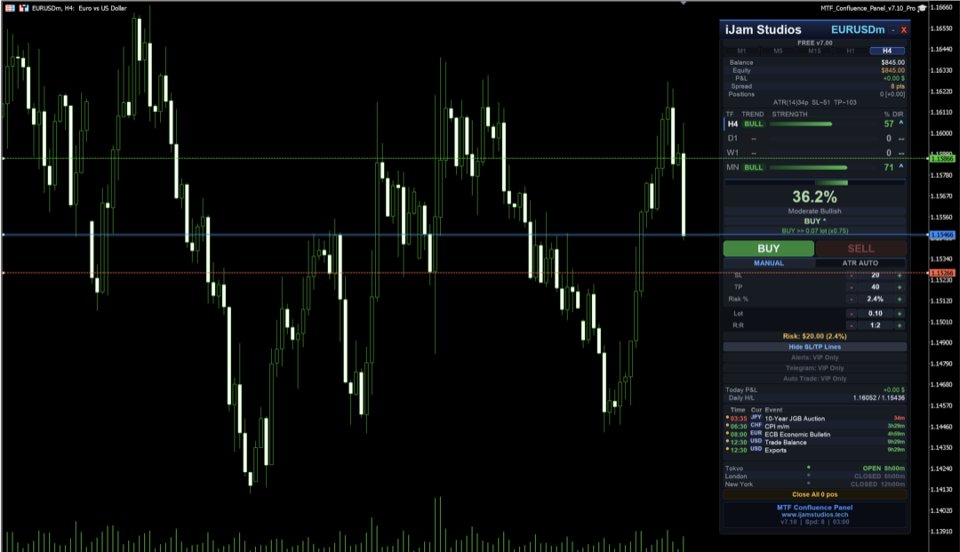This screenshot has height=552, width=960.
Task: Click the H4 direction up arrow
Action: (901, 124)
